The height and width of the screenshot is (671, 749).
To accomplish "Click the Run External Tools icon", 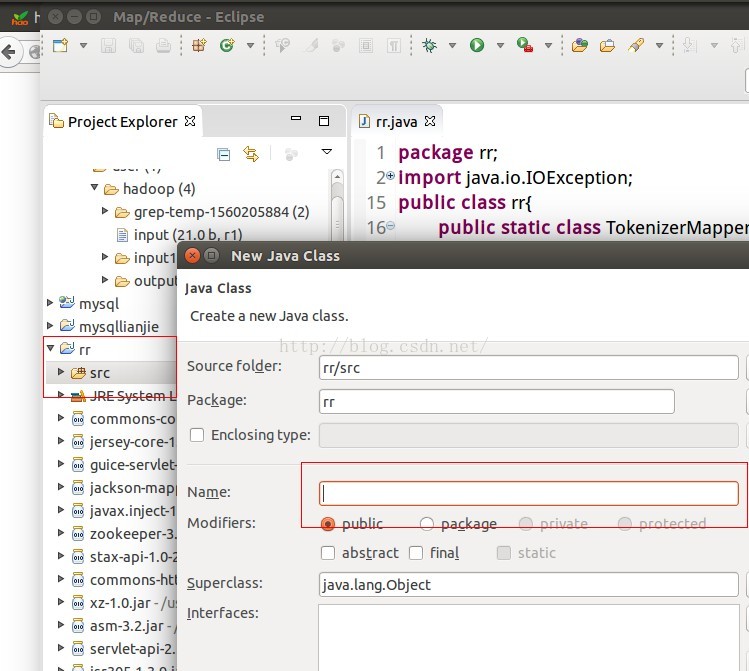I will pyautogui.click(x=524, y=45).
